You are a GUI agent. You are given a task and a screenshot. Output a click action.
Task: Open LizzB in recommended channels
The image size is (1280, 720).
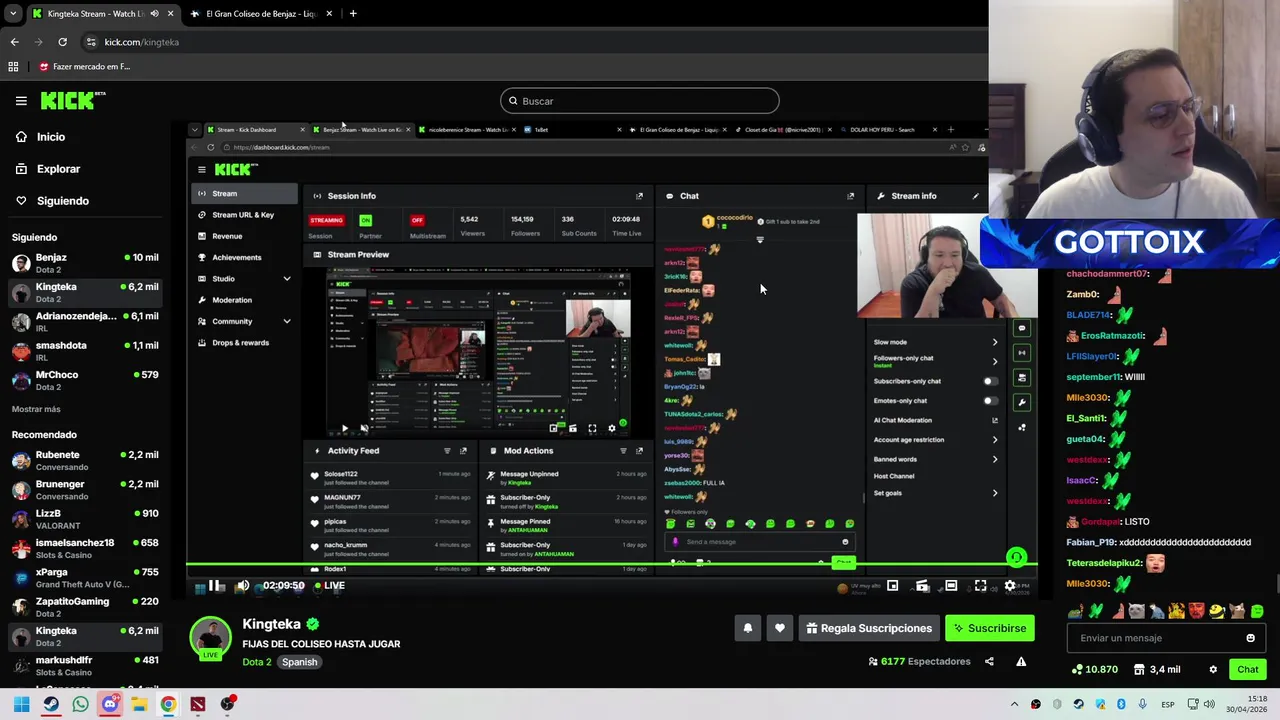pos(85,519)
